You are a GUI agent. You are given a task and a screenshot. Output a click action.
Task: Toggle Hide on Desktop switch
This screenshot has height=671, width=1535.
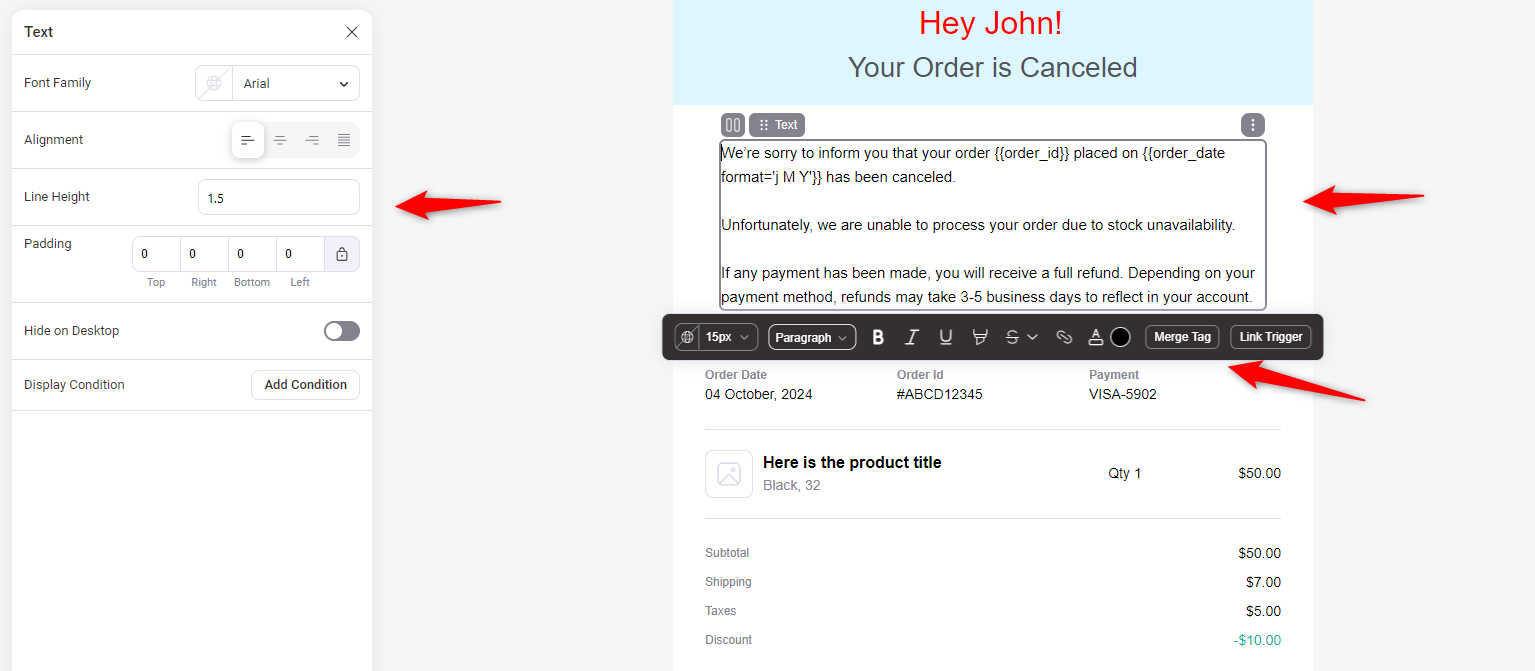click(x=342, y=331)
